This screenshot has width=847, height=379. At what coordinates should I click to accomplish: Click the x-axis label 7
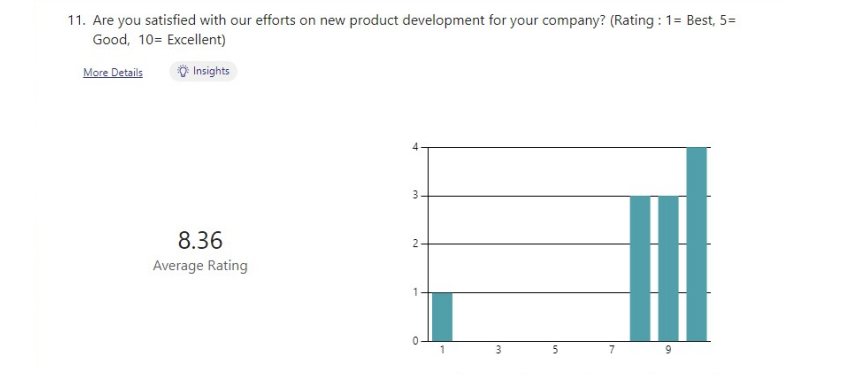tap(611, 350)
